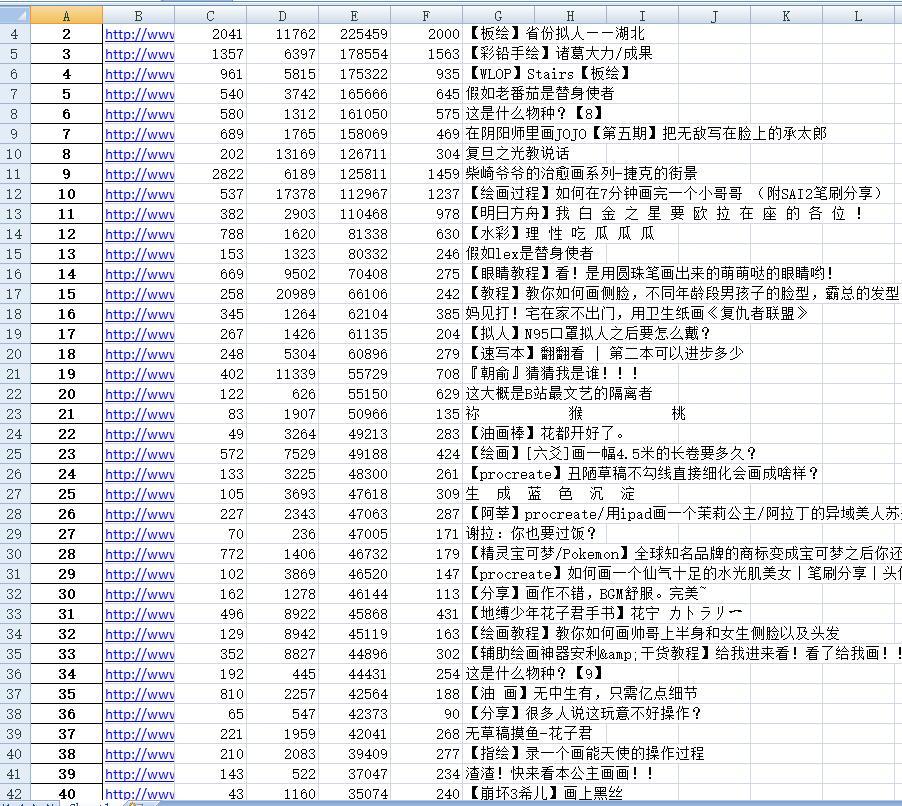The height and width of the screenshot is (806, 902).
Task: Click cell containing 49213
Action: click(x=354, y=434)
